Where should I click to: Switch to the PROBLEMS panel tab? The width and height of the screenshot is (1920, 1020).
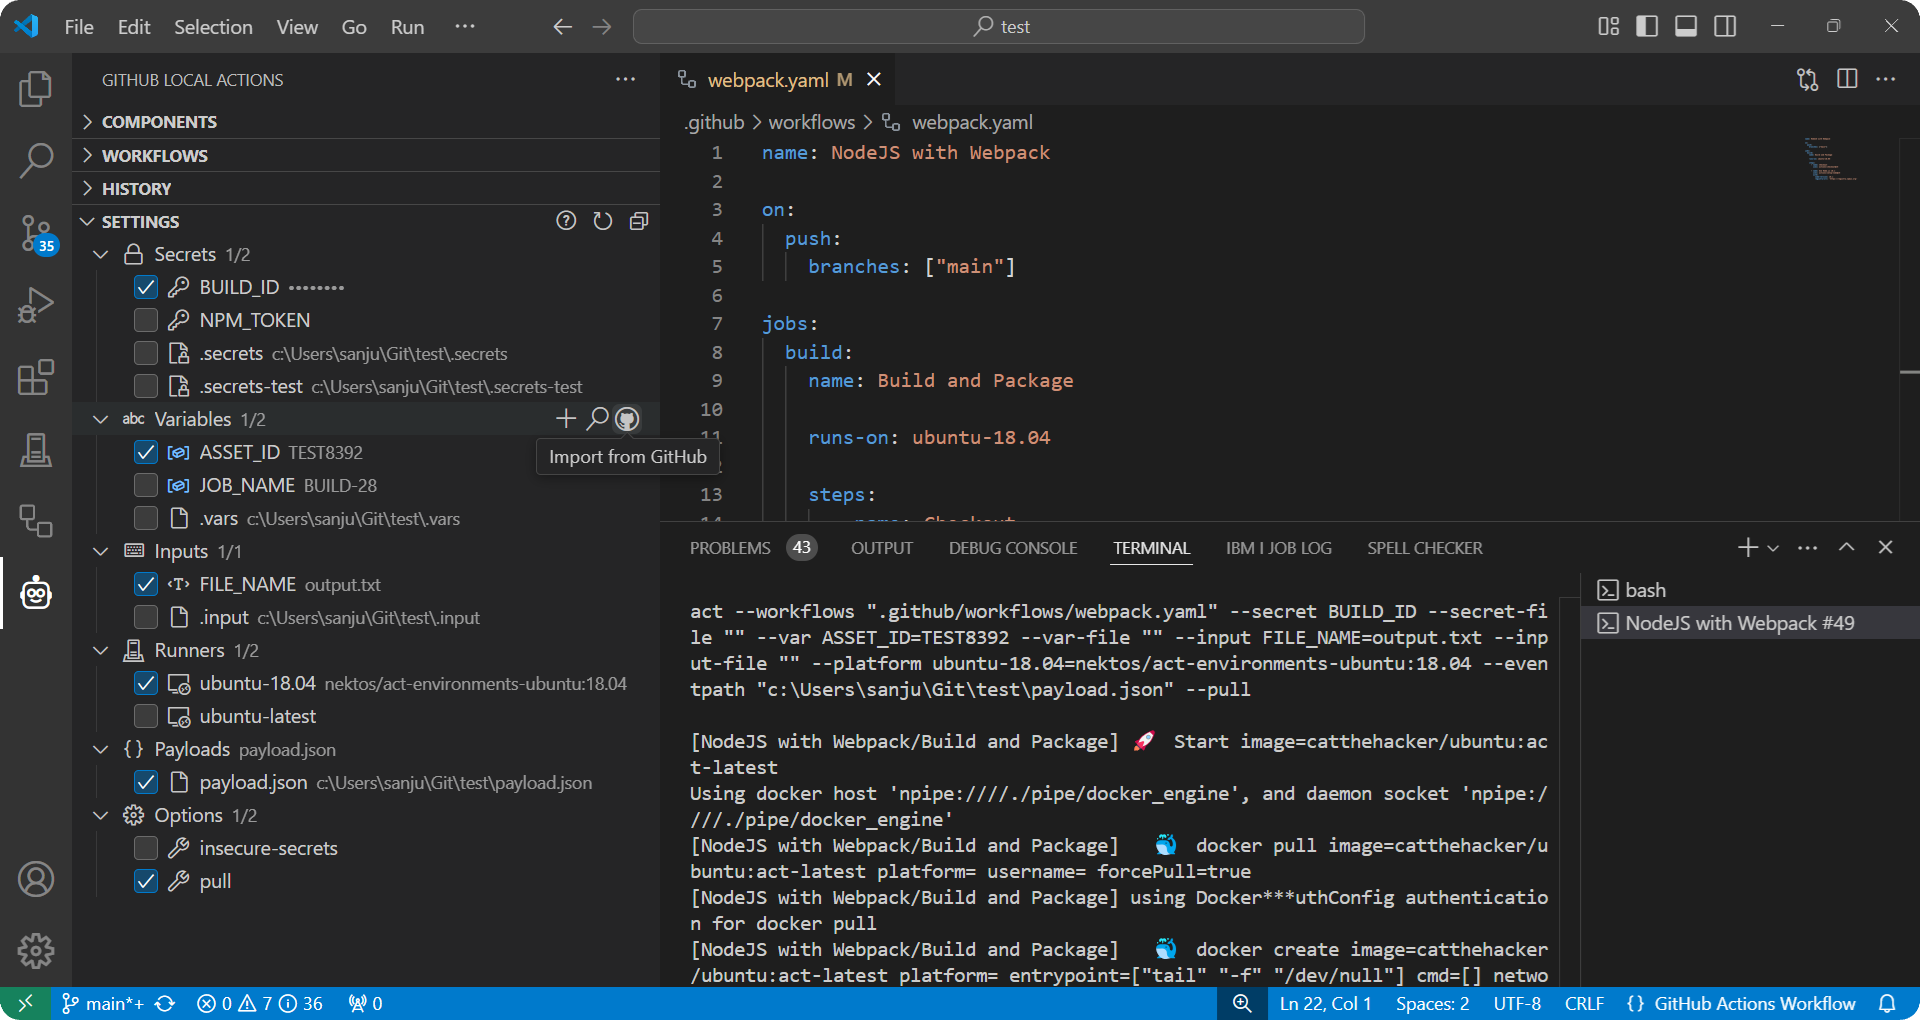[x=730, y=548]
